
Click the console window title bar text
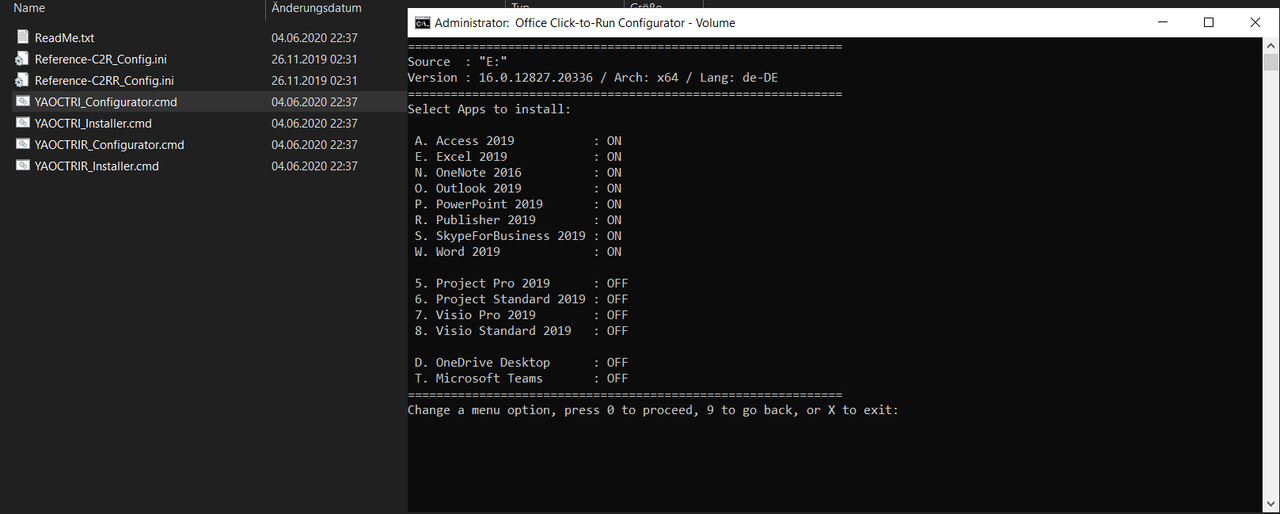coord(586,22)
